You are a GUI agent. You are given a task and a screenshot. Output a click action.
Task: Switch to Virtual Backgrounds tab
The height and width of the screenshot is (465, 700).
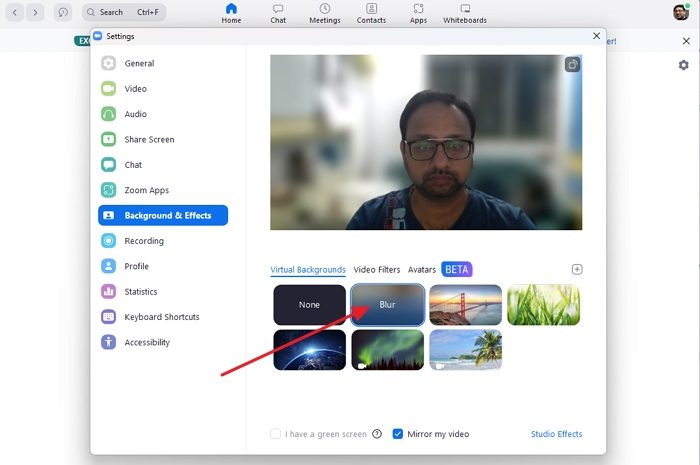click(x=308, y=270)
